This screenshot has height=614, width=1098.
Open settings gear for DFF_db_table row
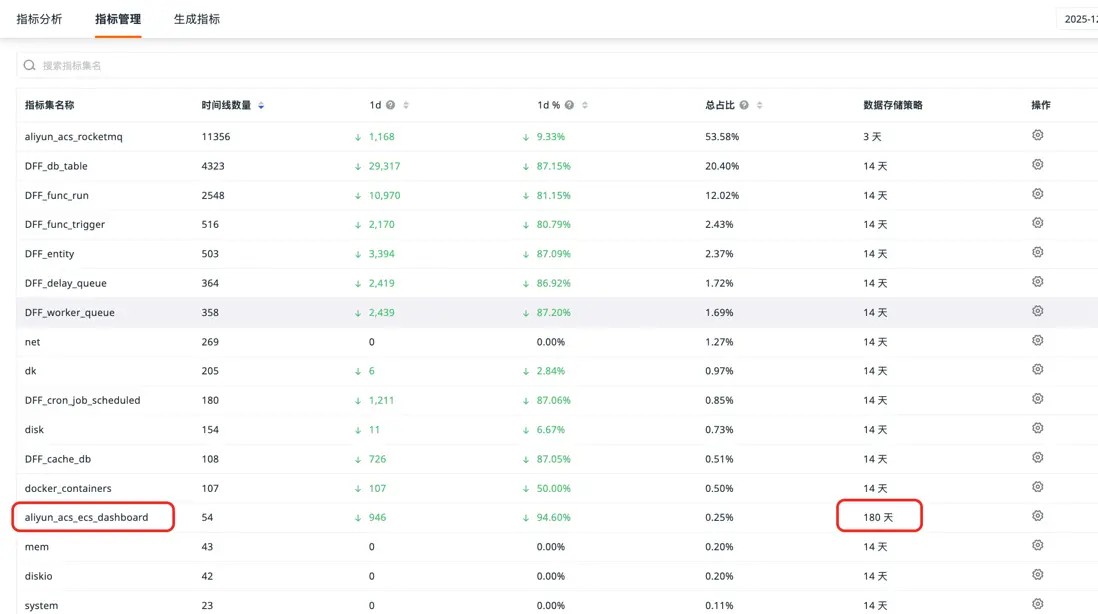[1038, 165]
